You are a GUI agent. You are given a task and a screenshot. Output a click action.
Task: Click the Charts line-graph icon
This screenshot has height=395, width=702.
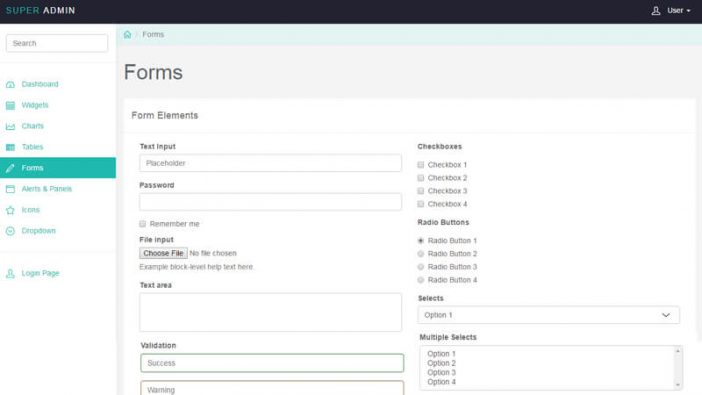(x=10, y=126)
